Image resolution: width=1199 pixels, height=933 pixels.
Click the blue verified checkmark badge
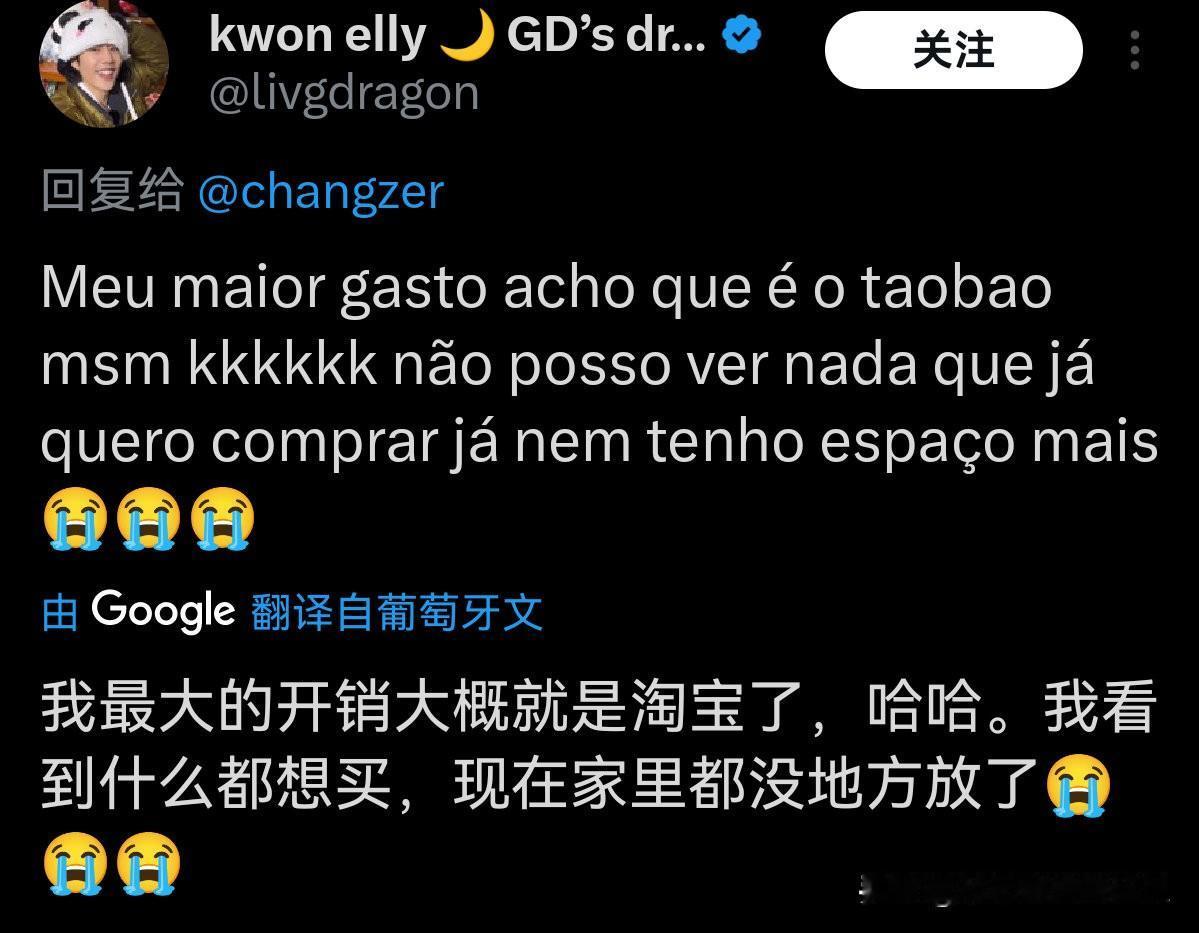[x=742, y=34]
